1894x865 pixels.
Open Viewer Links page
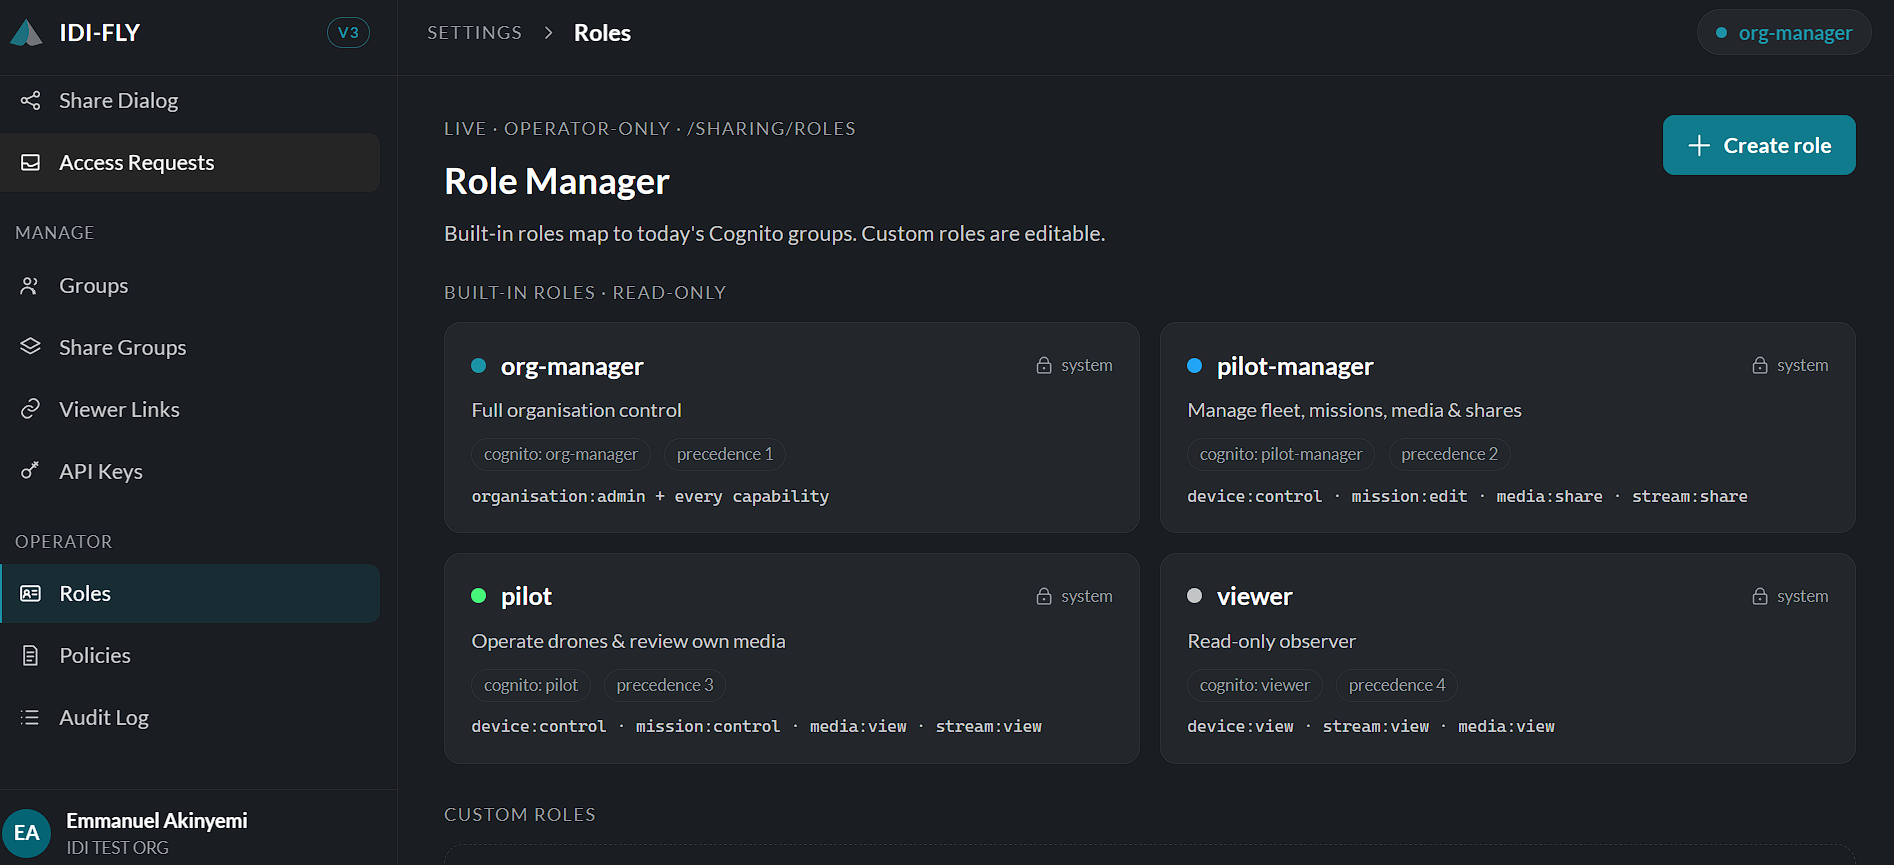[190, 409]
